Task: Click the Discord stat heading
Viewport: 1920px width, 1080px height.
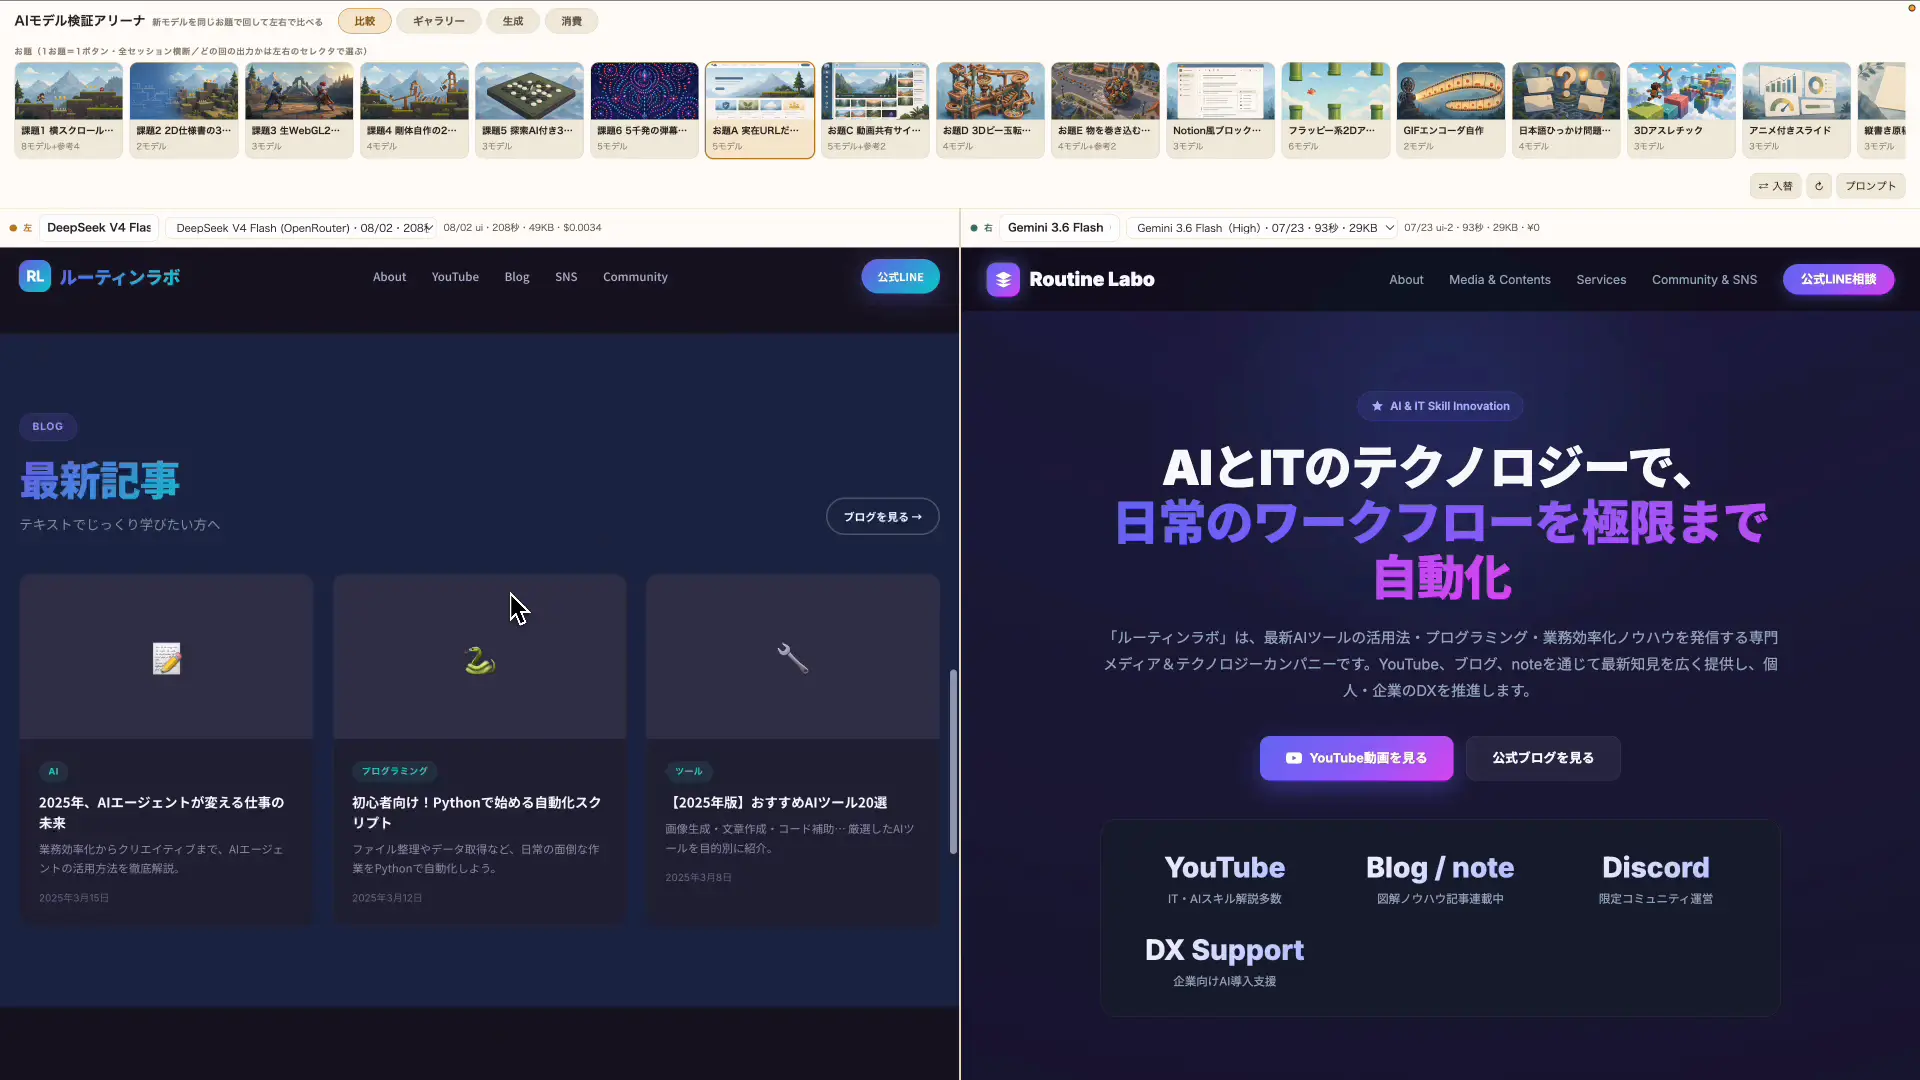Action: [x=1655, y=867]
